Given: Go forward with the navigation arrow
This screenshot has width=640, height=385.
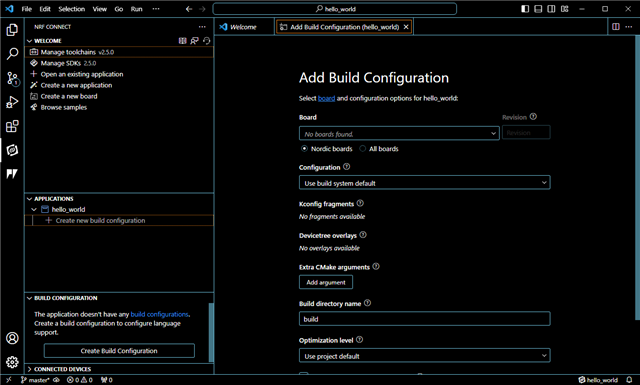Looking at the screenshot, I should coord(202,9).
